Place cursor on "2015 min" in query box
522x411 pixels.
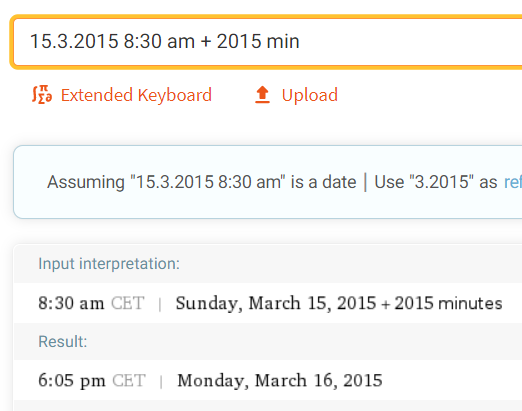pos(258,41)
